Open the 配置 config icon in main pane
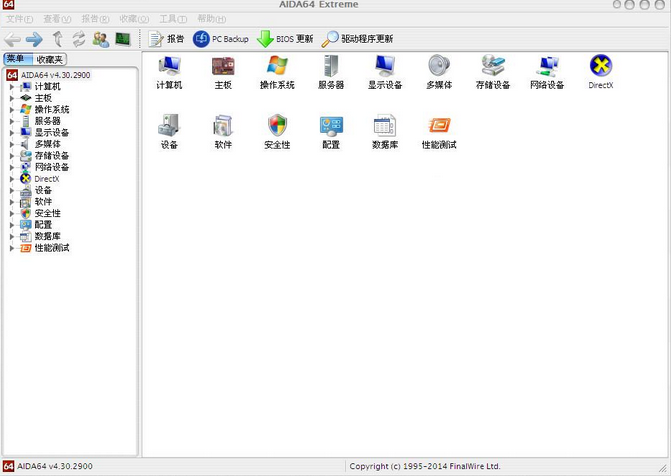The height and width of the screenshot is (476, 671). coord(331,131)
